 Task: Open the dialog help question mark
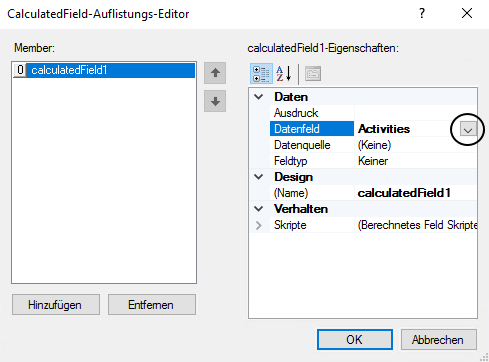(422, 14)
